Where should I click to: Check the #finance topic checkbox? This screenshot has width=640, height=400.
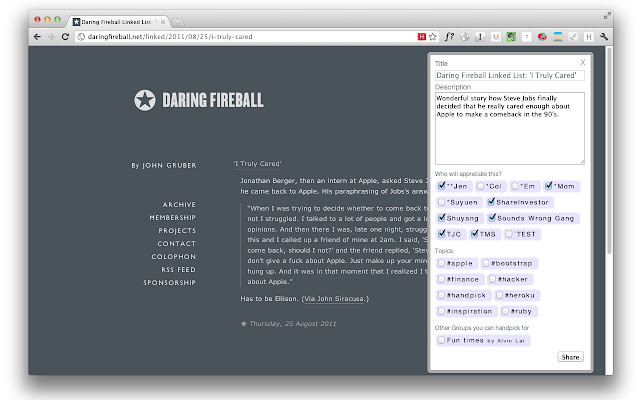[x=441, y=279]
